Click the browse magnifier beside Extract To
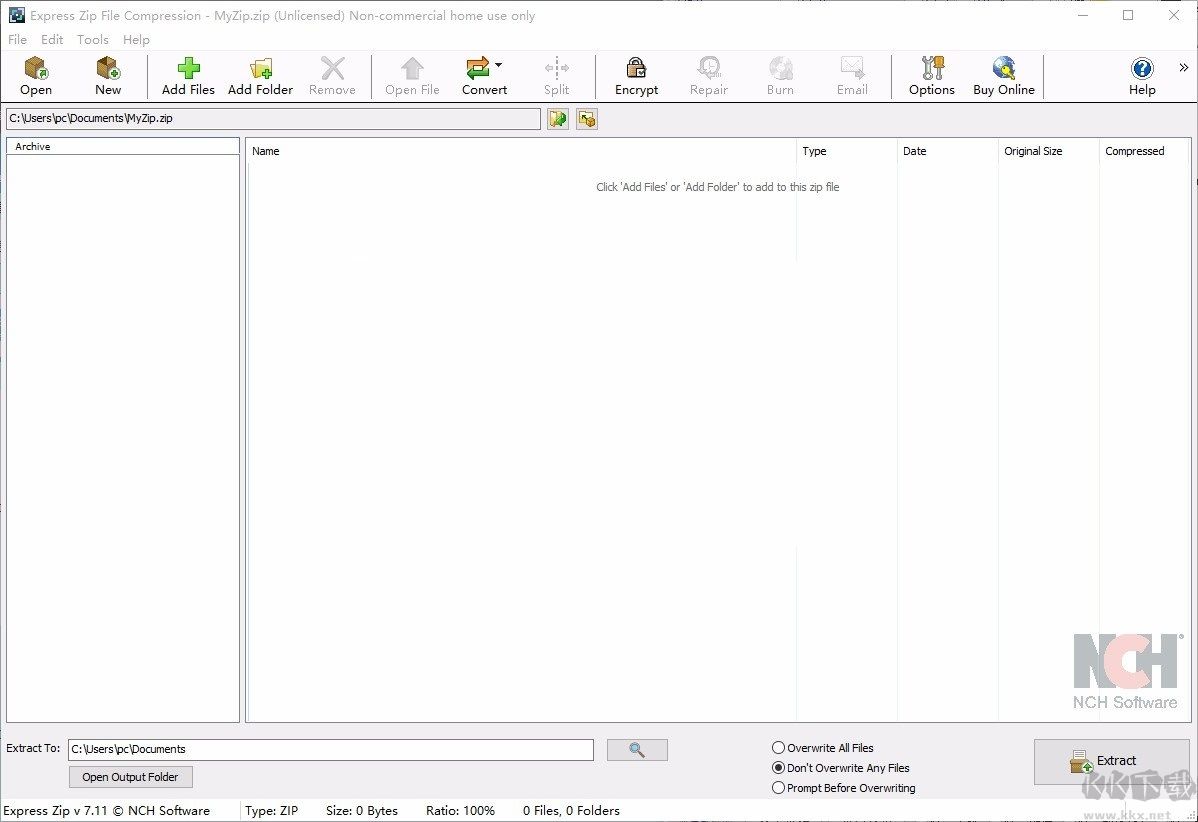The width and height of the screenshot is (1198, 822). 637,749
